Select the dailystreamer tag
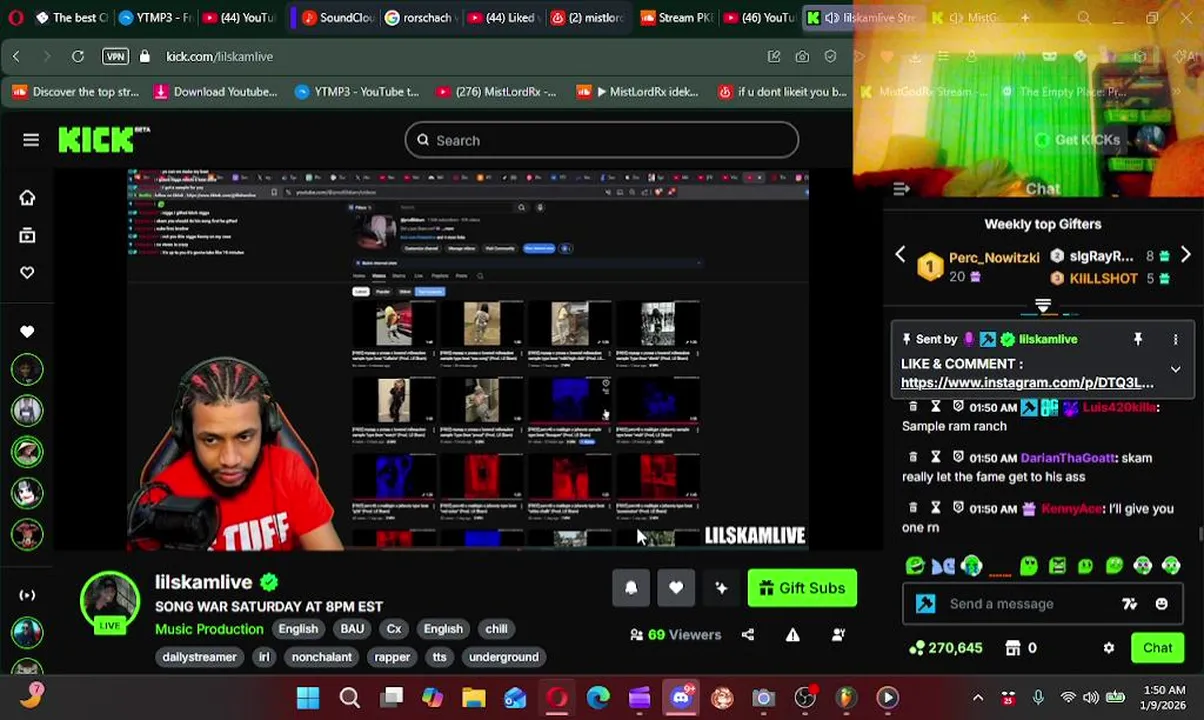 pos(199,657)
